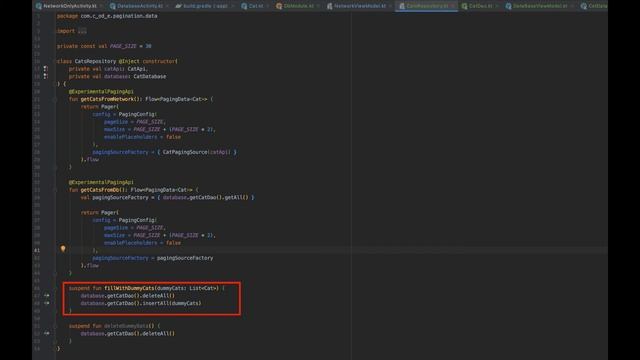640x360 pixels.
Task: Click the CatDatabase type name
Action: (x=150, y=76)
